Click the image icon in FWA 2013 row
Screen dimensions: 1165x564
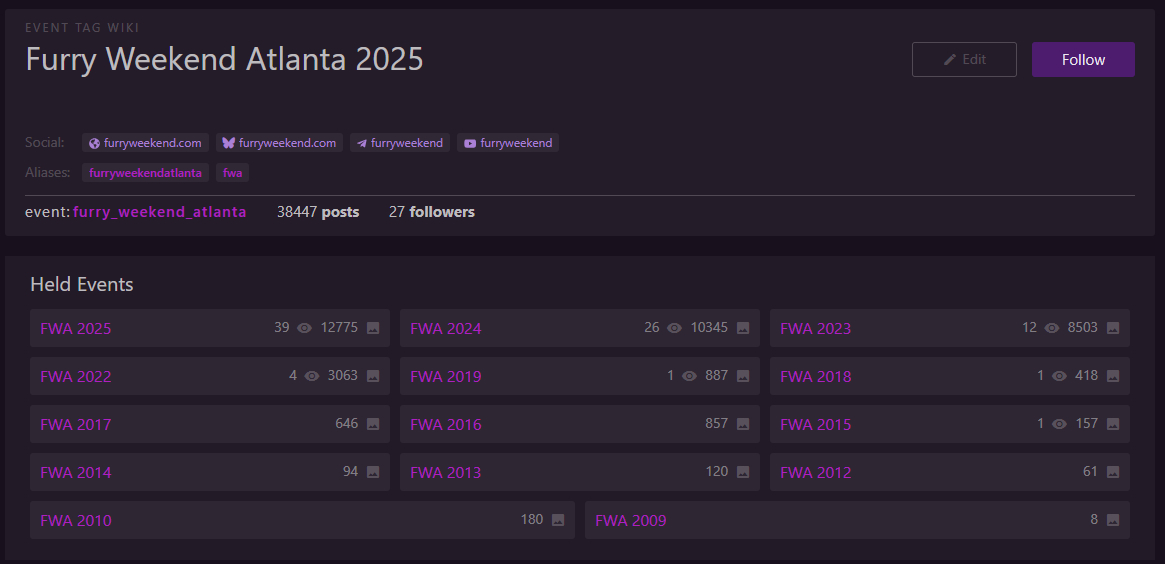[x=743, y=472]
